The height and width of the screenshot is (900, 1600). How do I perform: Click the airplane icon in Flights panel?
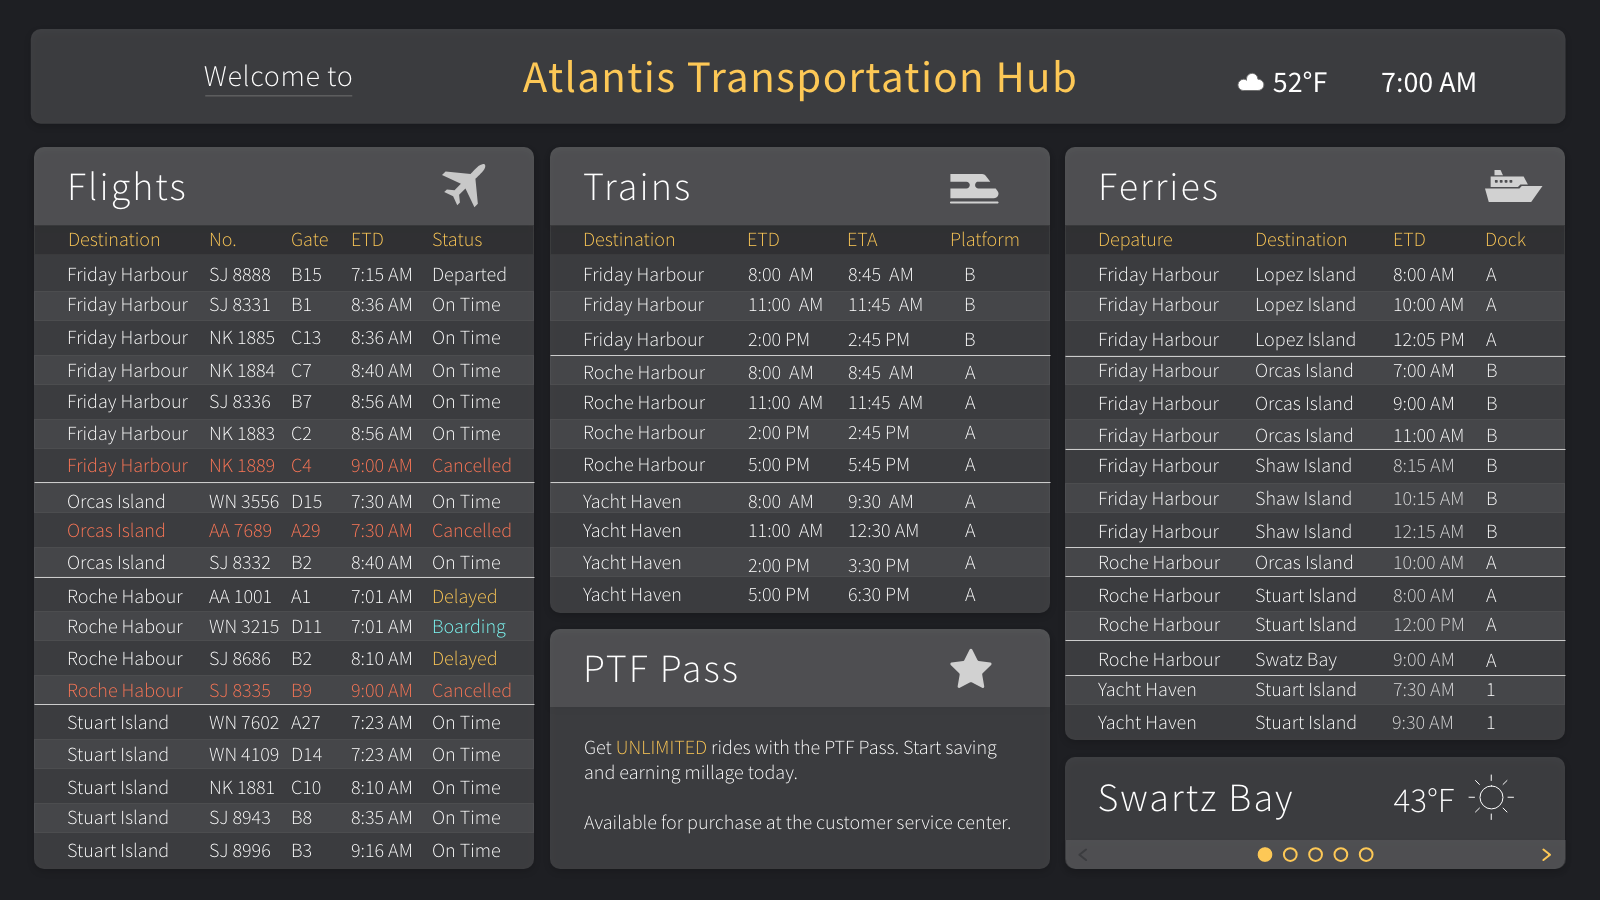pos(464,185)
